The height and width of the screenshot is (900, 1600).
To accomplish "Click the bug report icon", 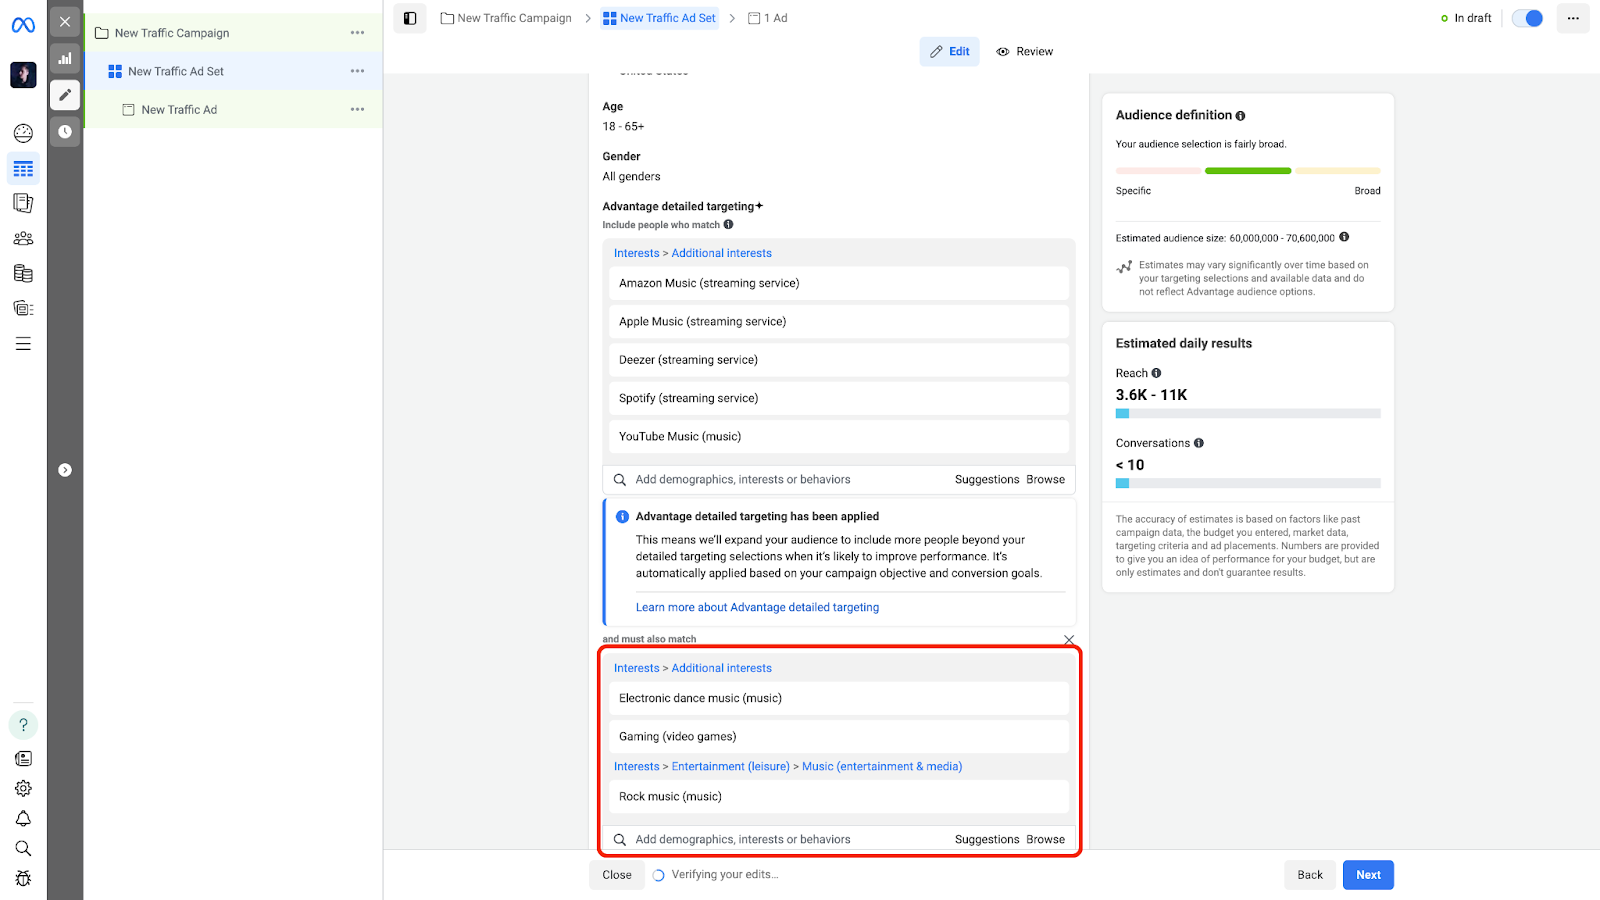I will click(23, 879).
